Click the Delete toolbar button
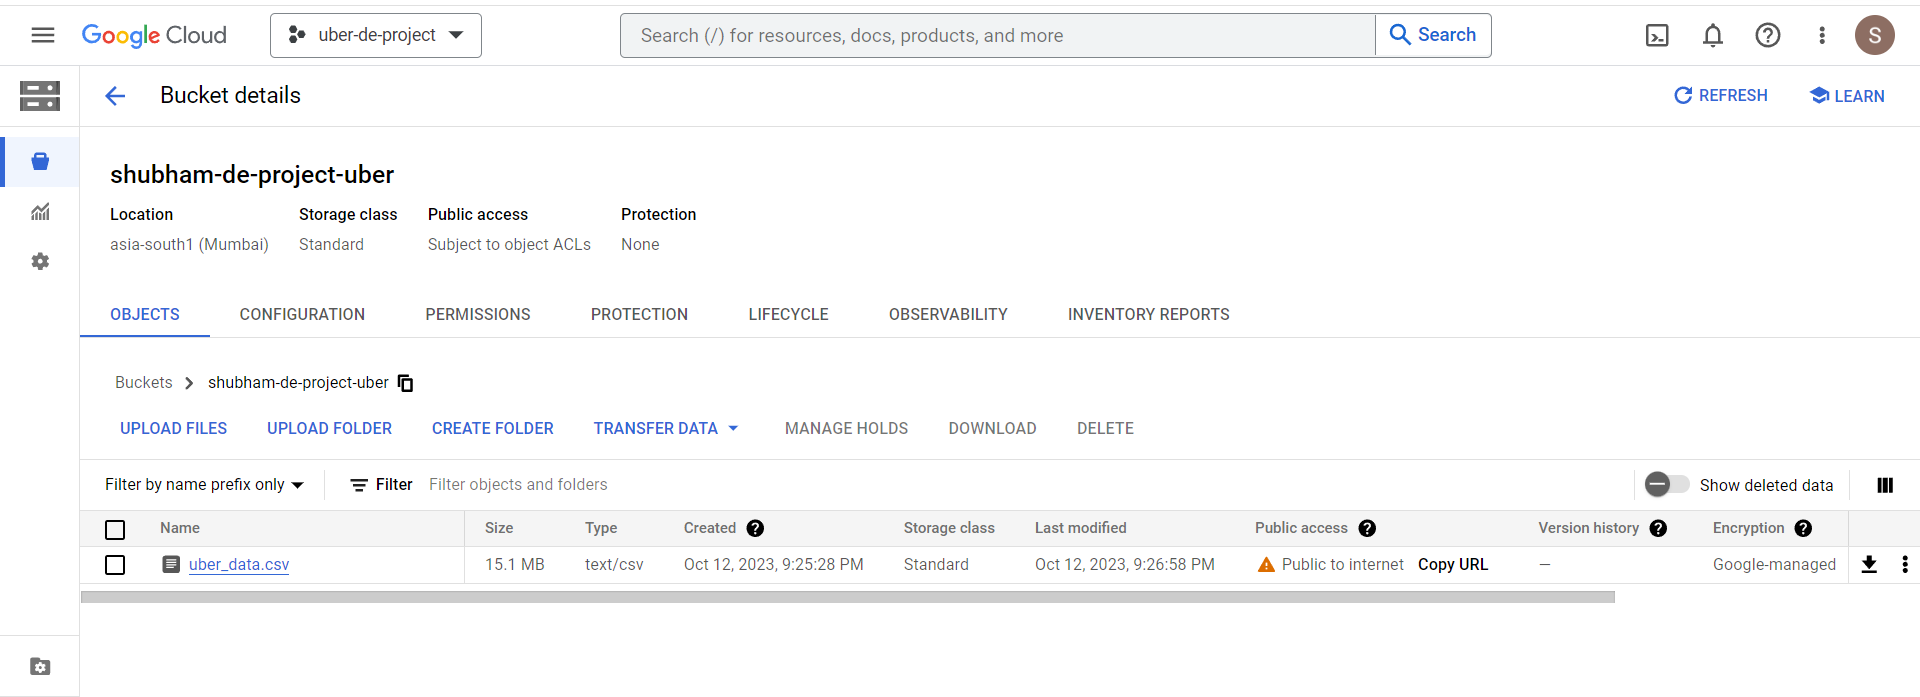 (x=1105, y=428)
